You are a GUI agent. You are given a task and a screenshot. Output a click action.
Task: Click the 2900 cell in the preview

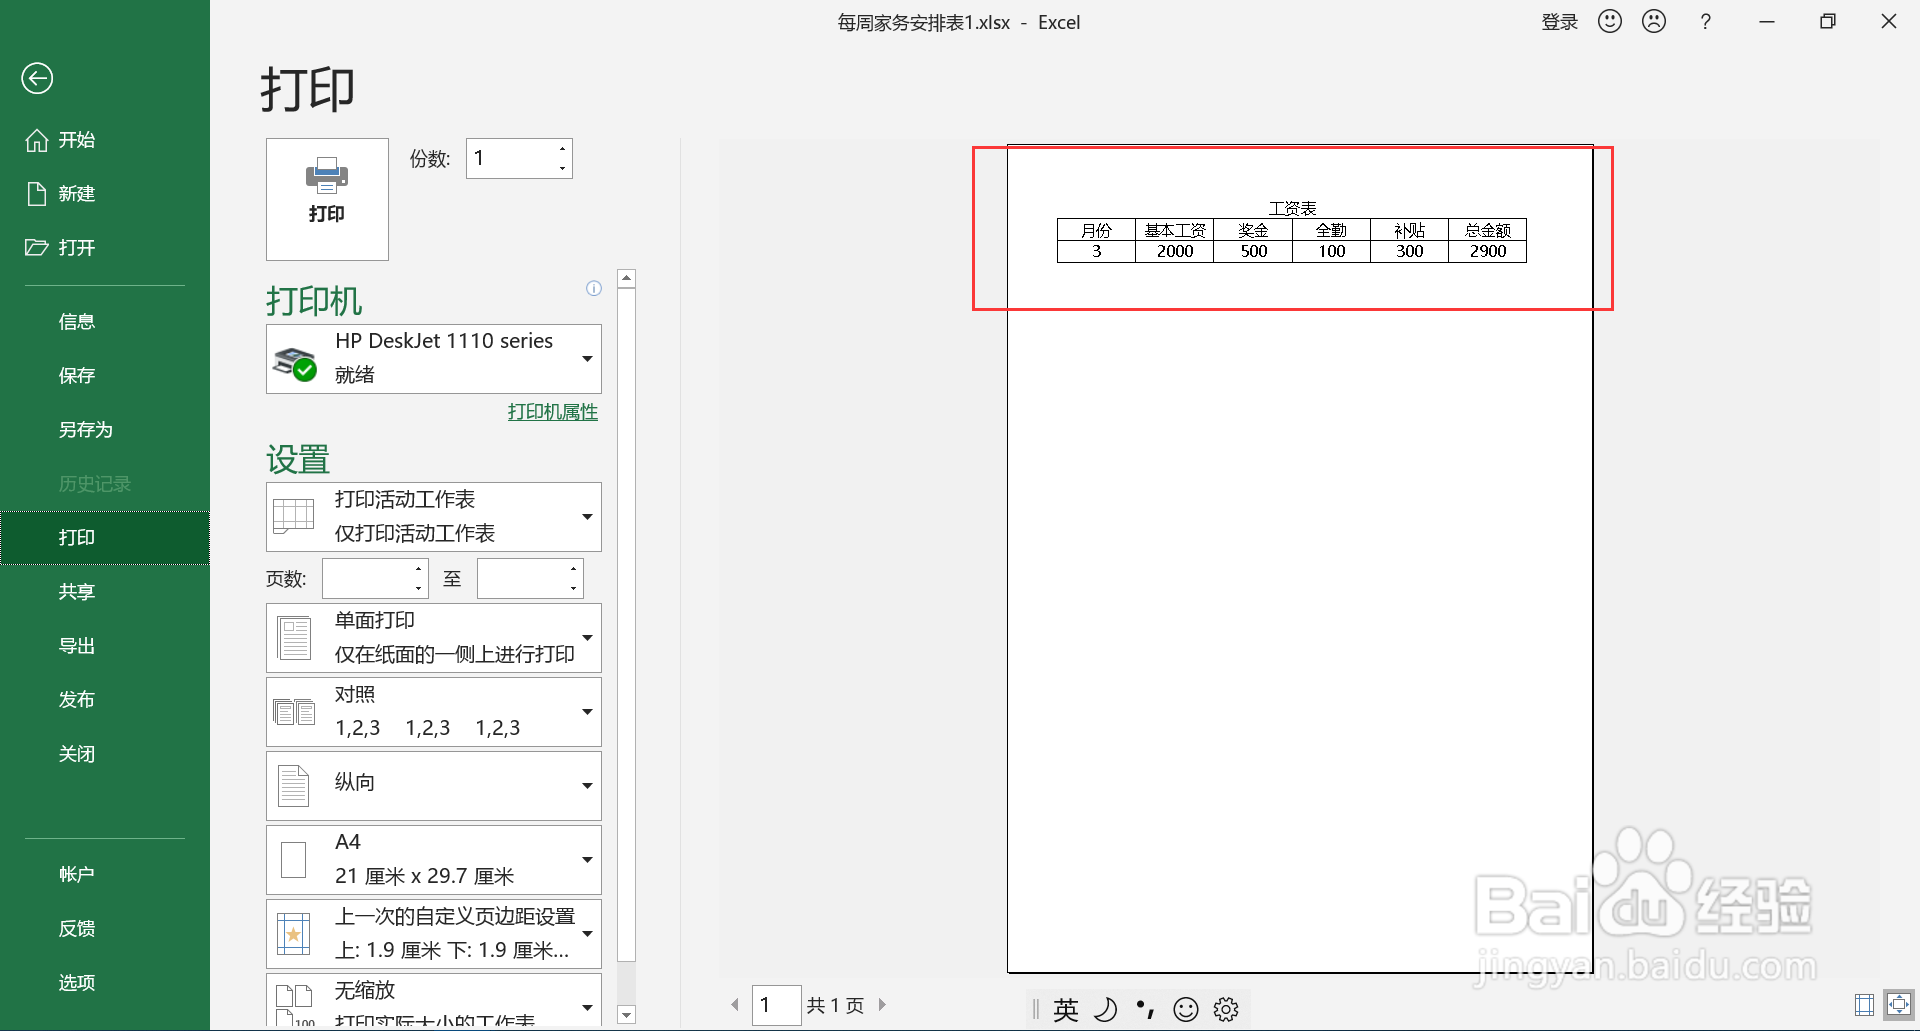click(1488, 252)
